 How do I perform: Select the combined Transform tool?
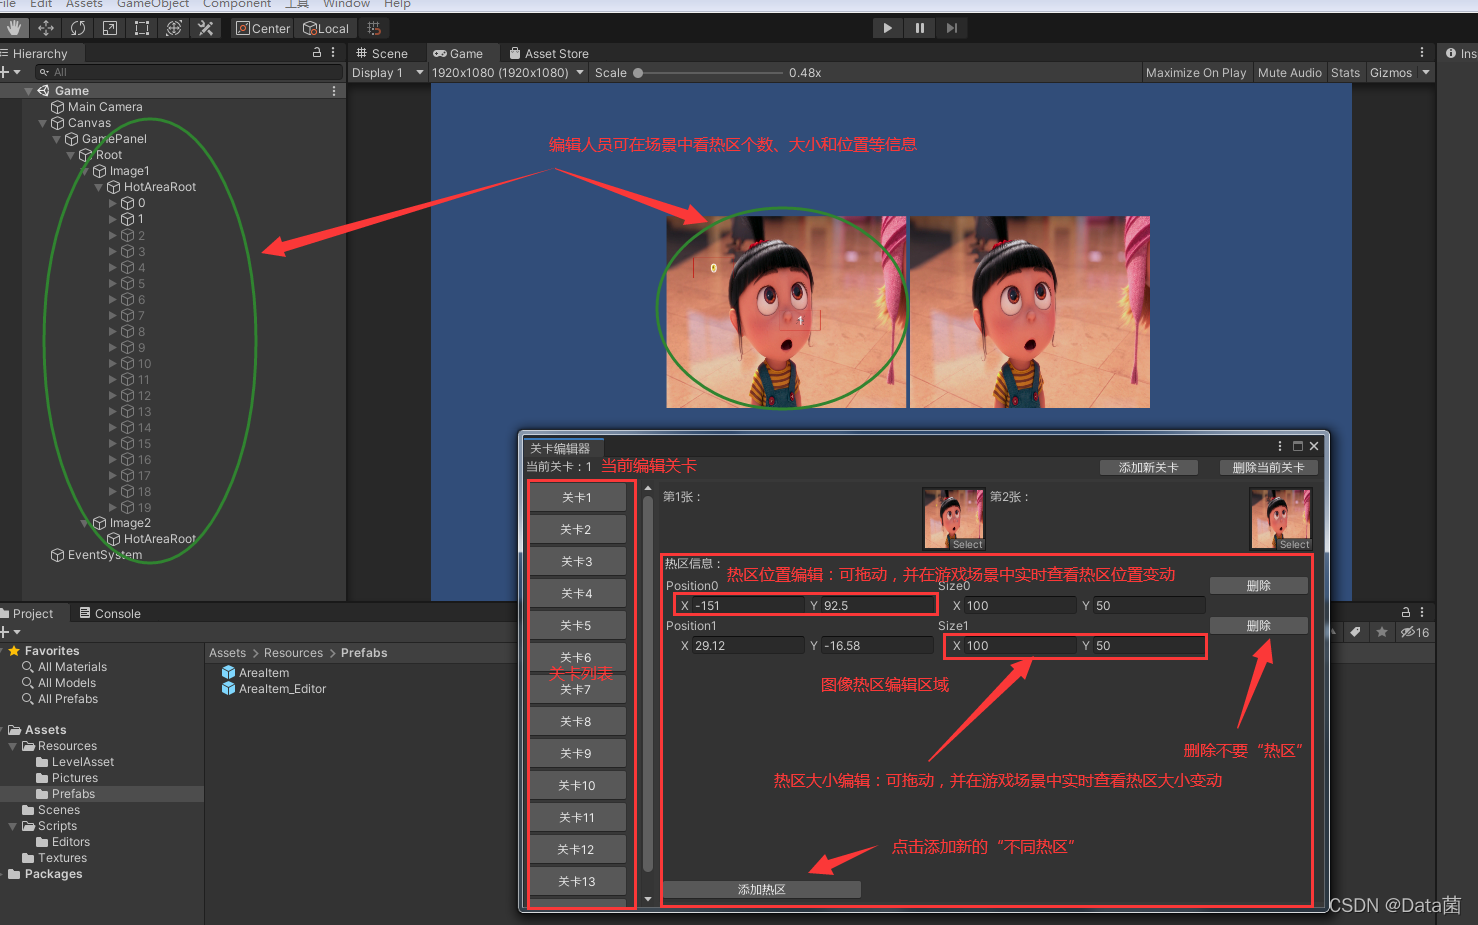click(174, 28)
